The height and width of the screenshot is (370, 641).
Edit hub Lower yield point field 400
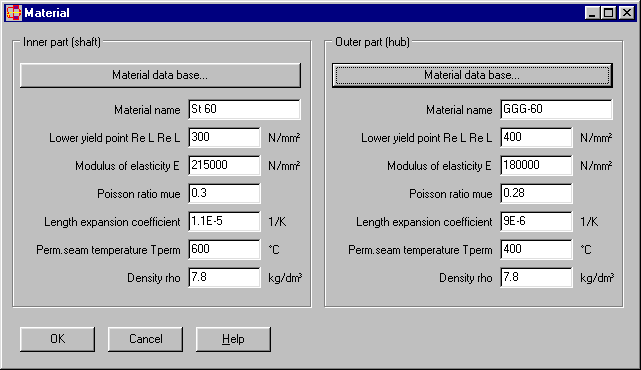[x=536, y=137]
